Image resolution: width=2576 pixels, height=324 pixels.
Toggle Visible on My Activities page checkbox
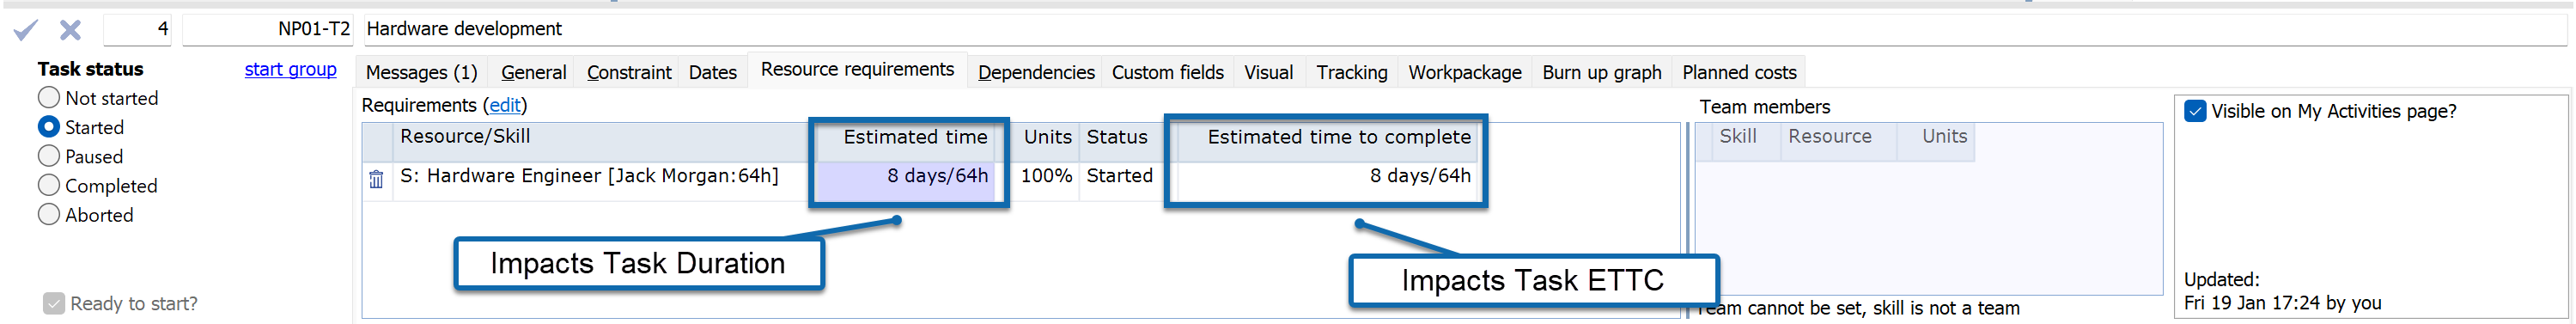2195,111
